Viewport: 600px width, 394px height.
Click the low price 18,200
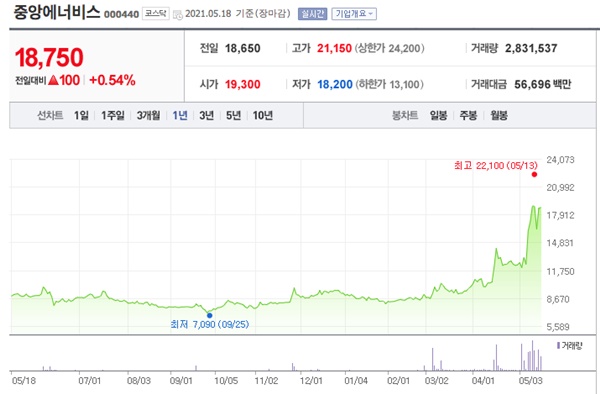click(335, 84)
